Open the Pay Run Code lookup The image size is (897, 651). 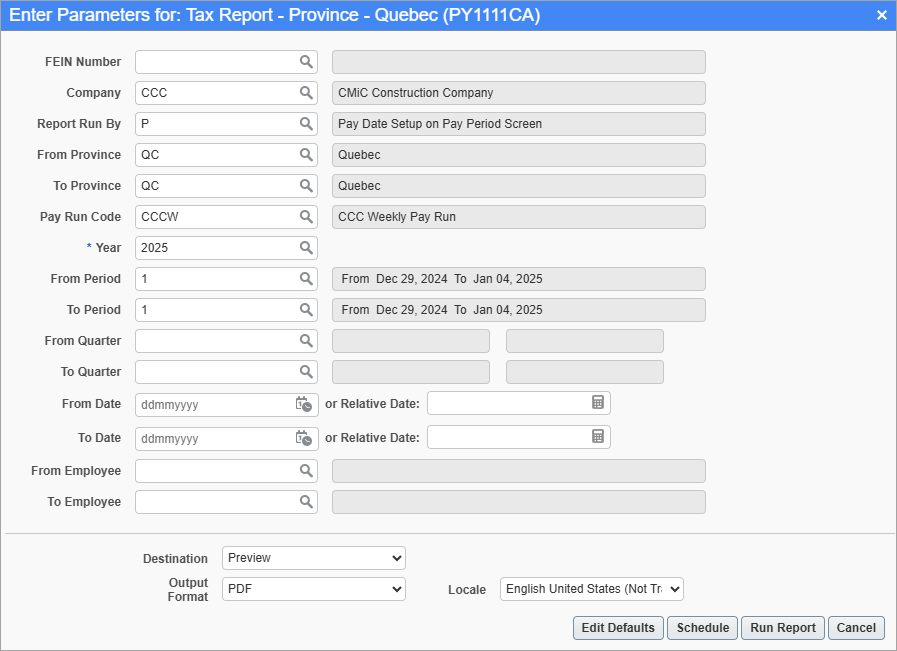coord(307,216)
